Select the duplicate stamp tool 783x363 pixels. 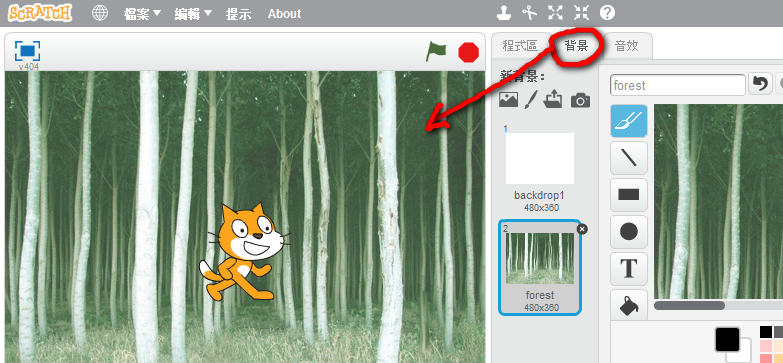[x=504, y=13]
